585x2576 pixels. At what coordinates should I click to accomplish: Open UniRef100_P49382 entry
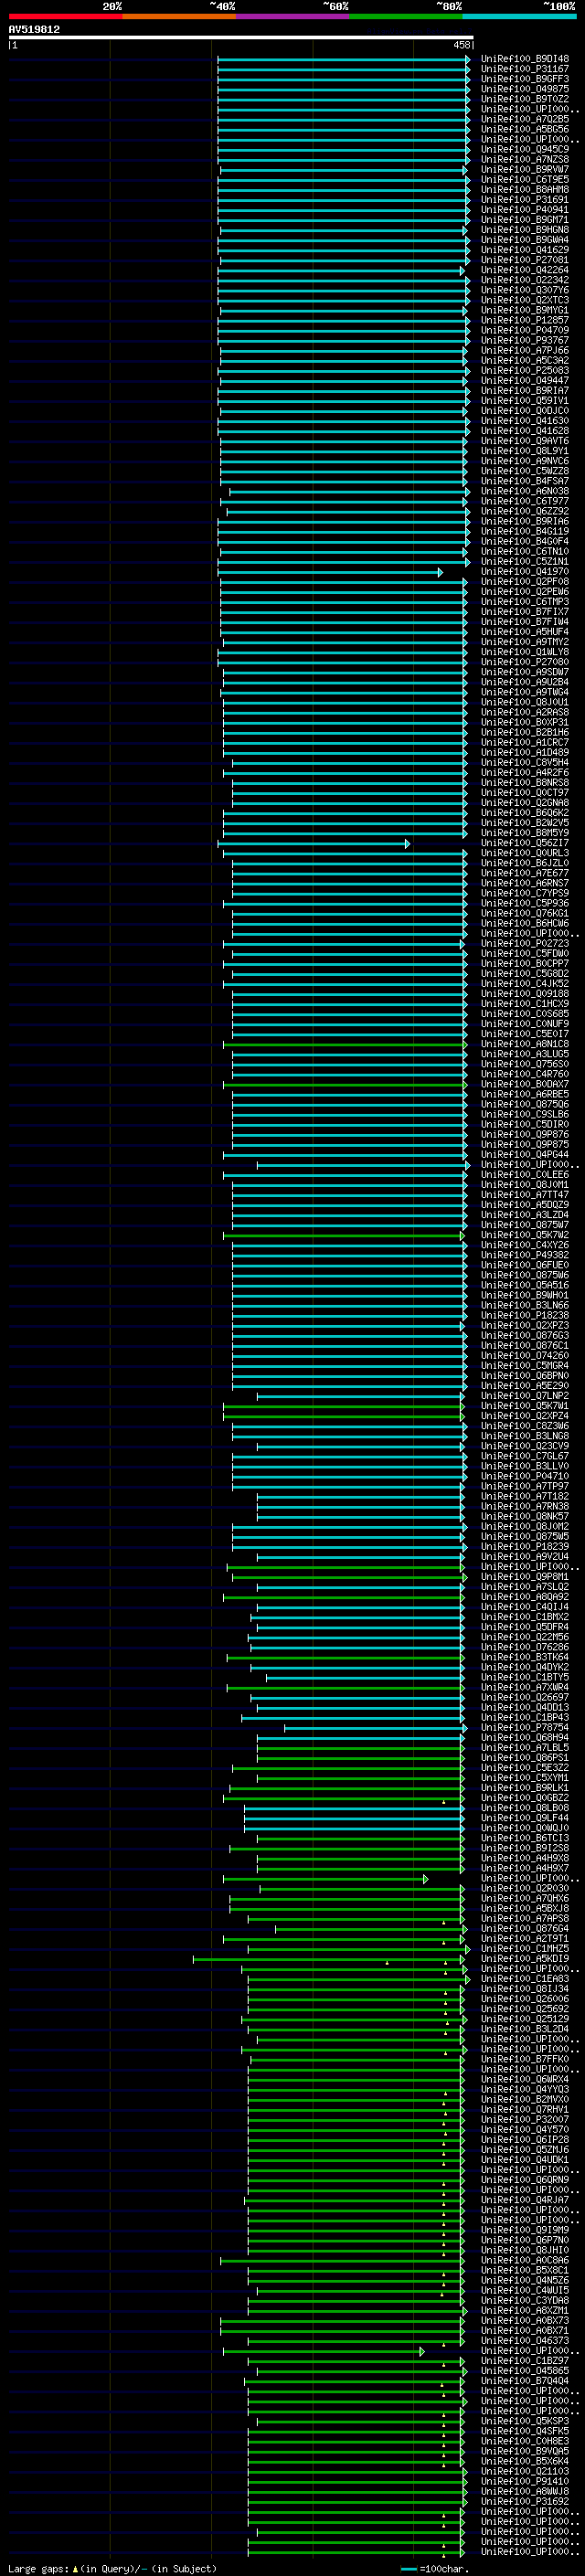(525, 1255)
